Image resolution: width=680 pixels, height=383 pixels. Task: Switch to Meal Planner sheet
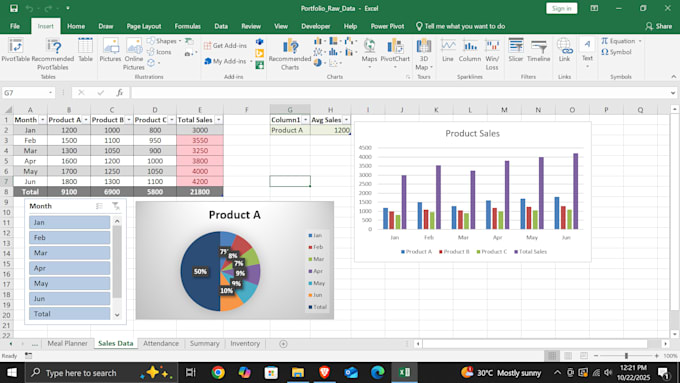pyautogui.click(x=67, y=343)
